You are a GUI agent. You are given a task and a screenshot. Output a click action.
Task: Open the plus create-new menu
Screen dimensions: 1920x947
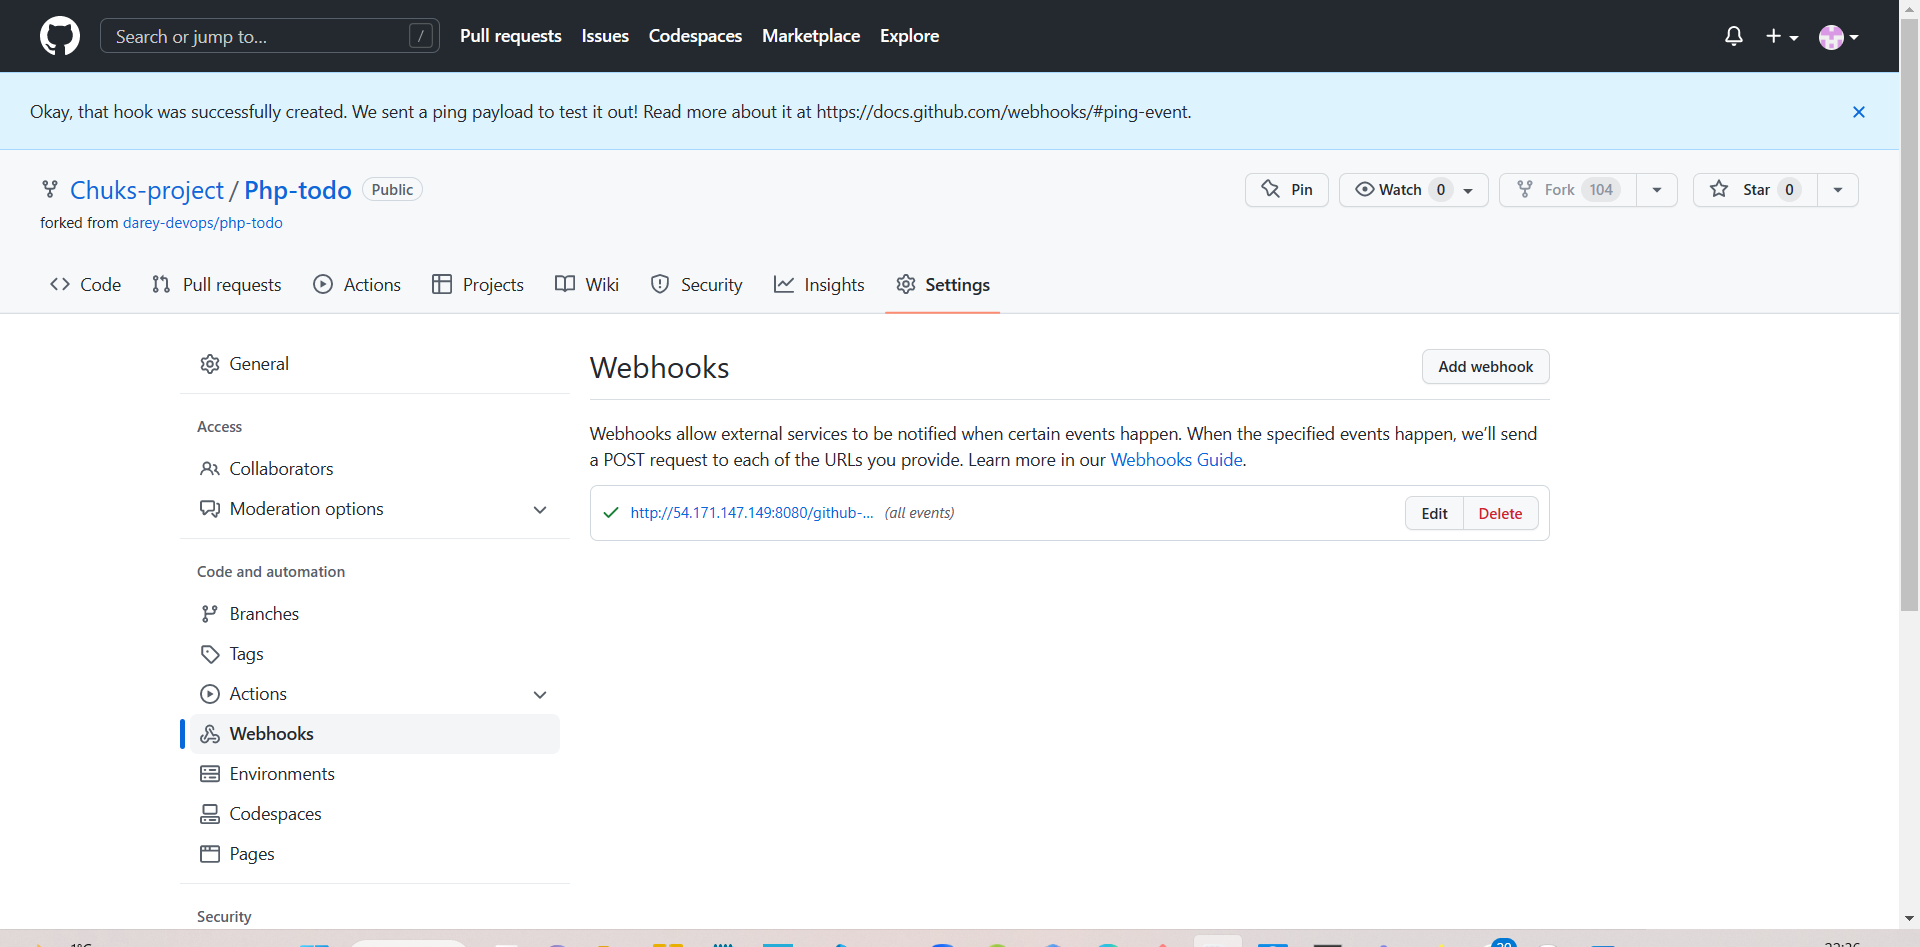click(1782, 36)
